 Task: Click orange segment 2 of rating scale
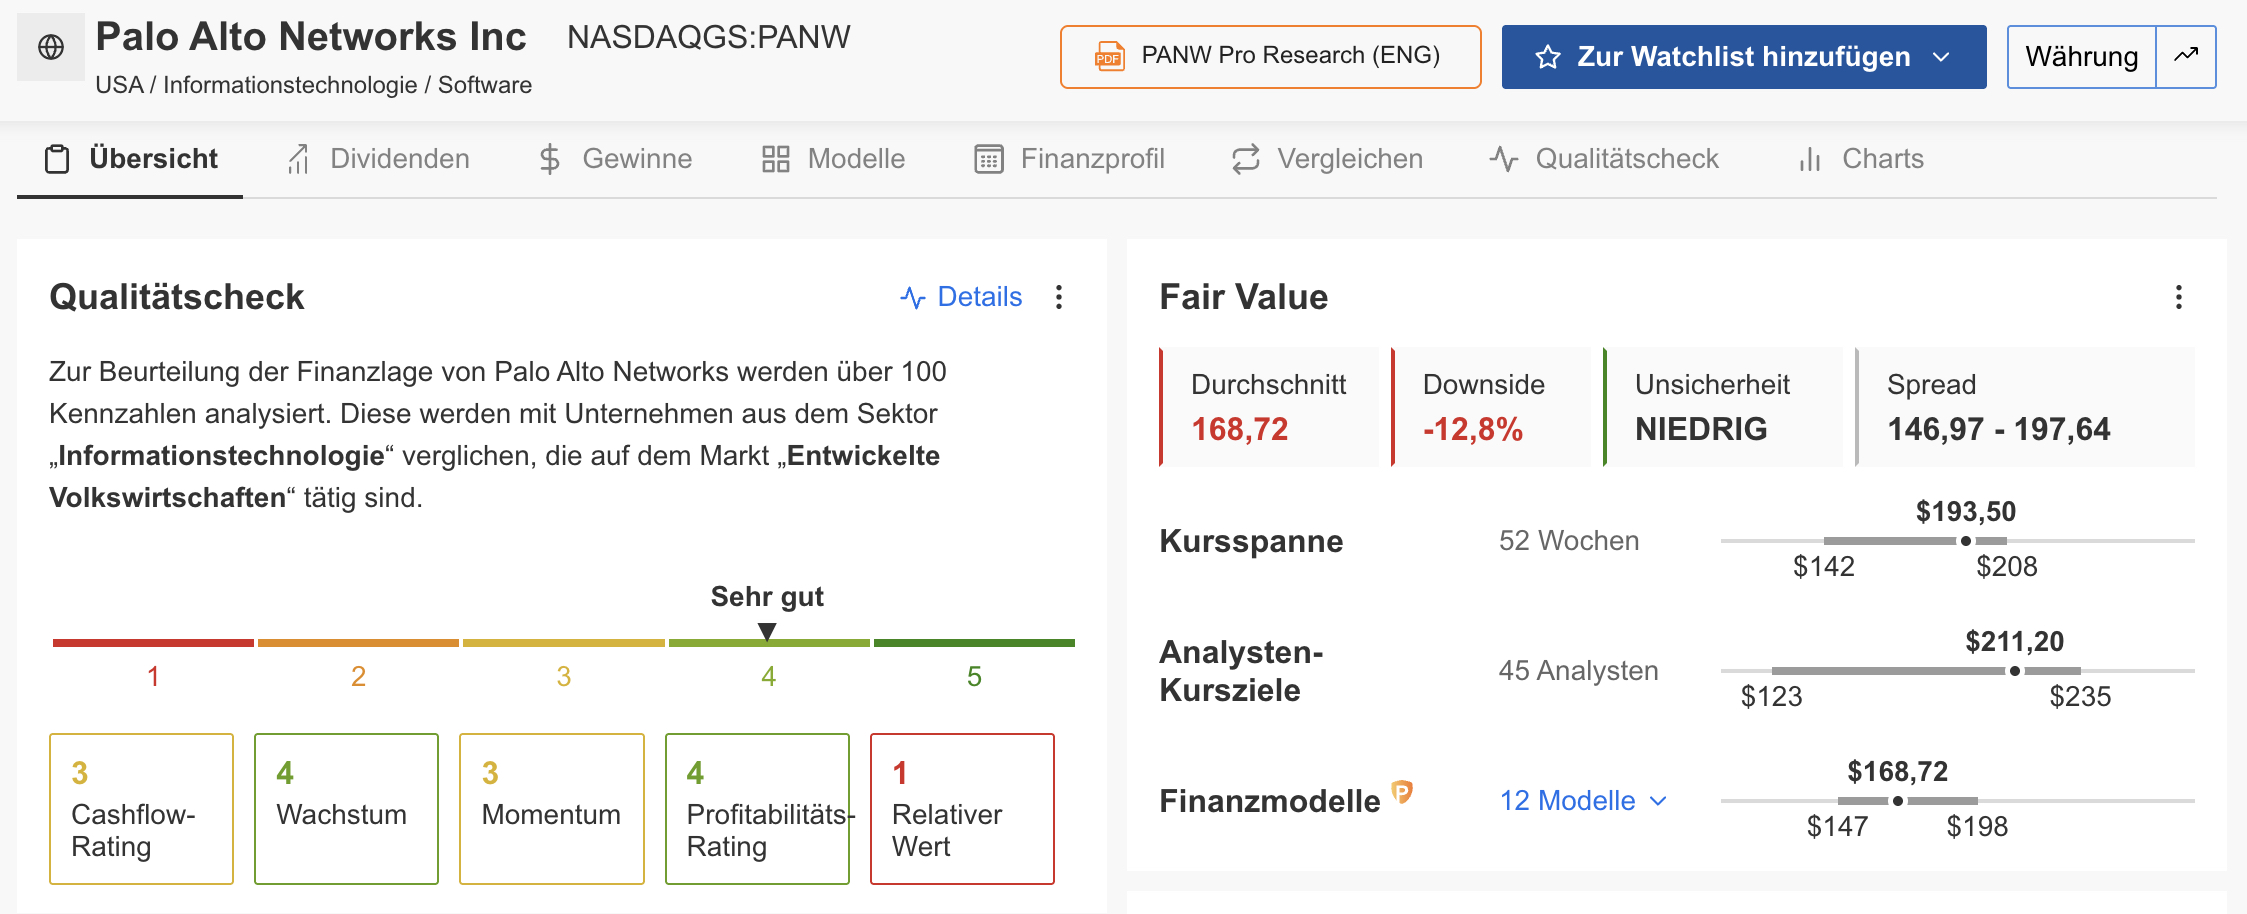[358, 643]
